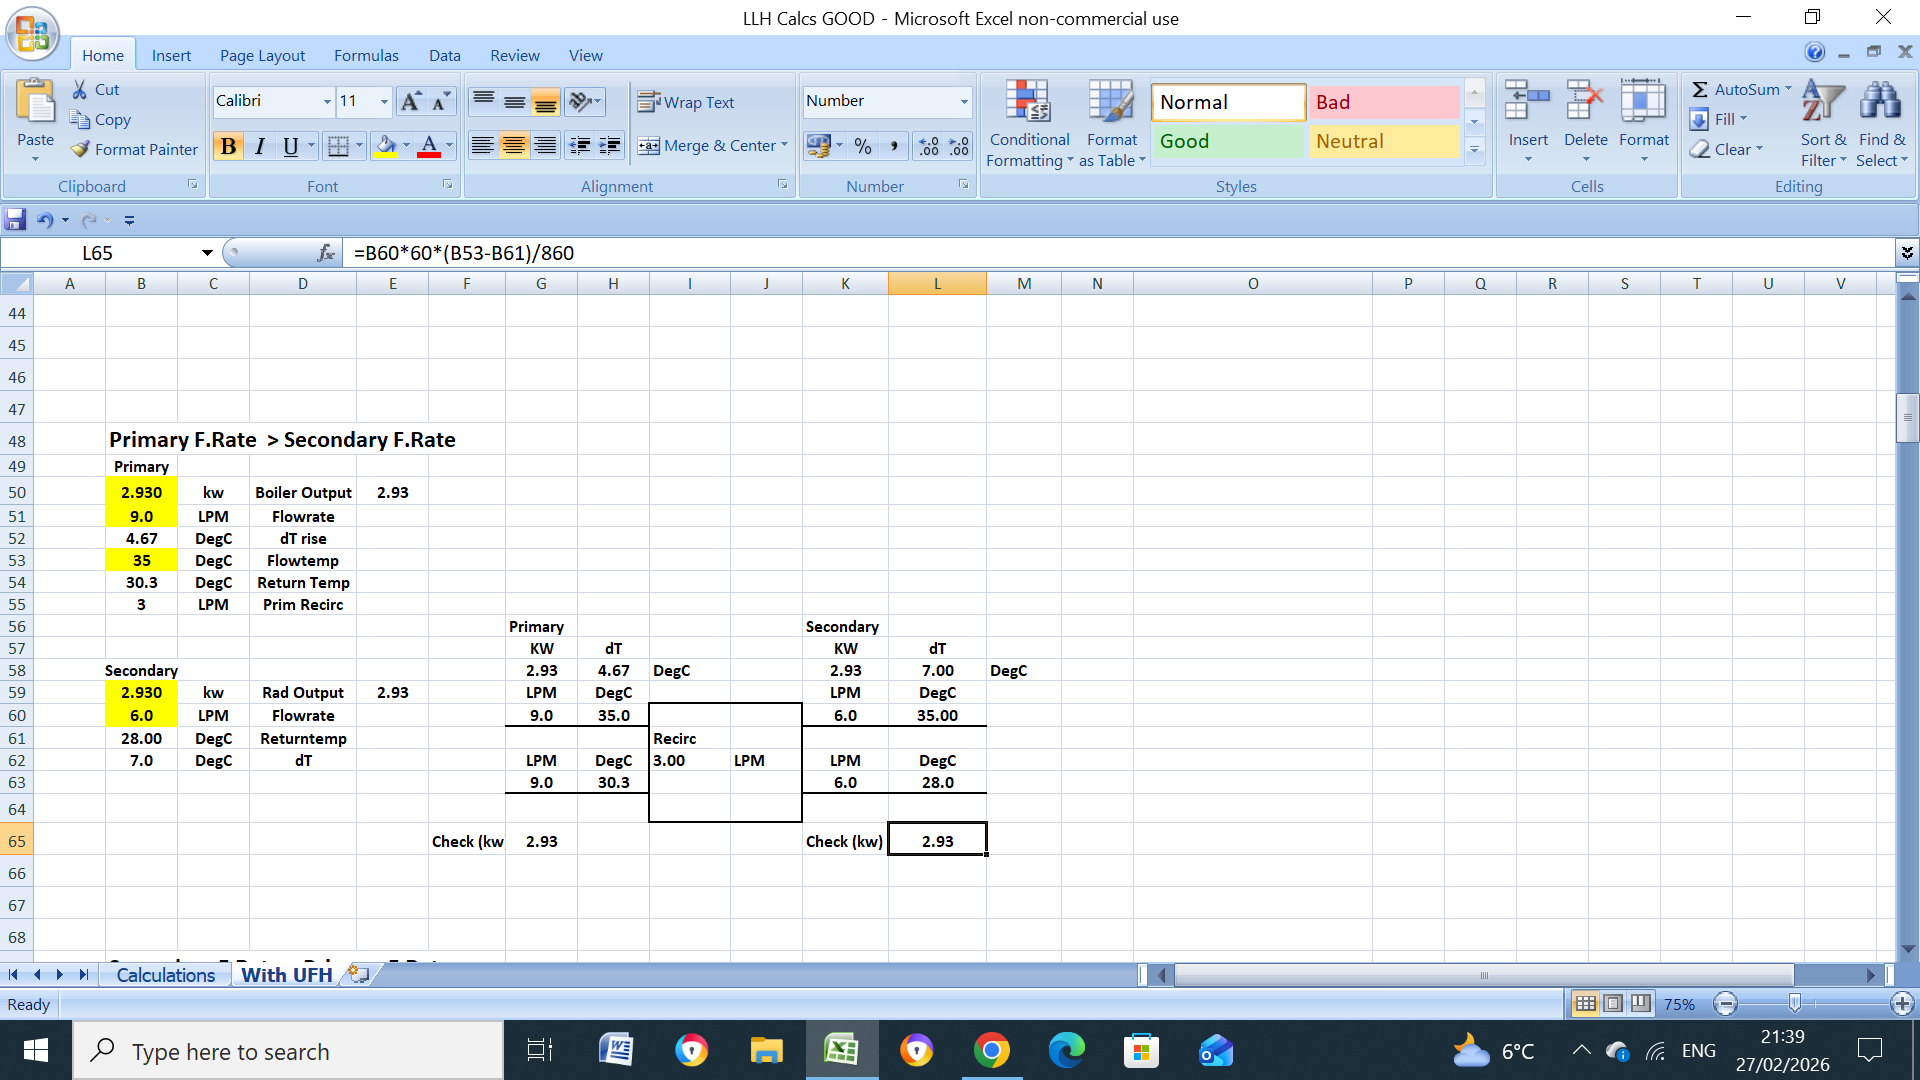The image size is (1920, 1080).
Task: Click the Save icon in quick access toolbar
Action: 16,220
